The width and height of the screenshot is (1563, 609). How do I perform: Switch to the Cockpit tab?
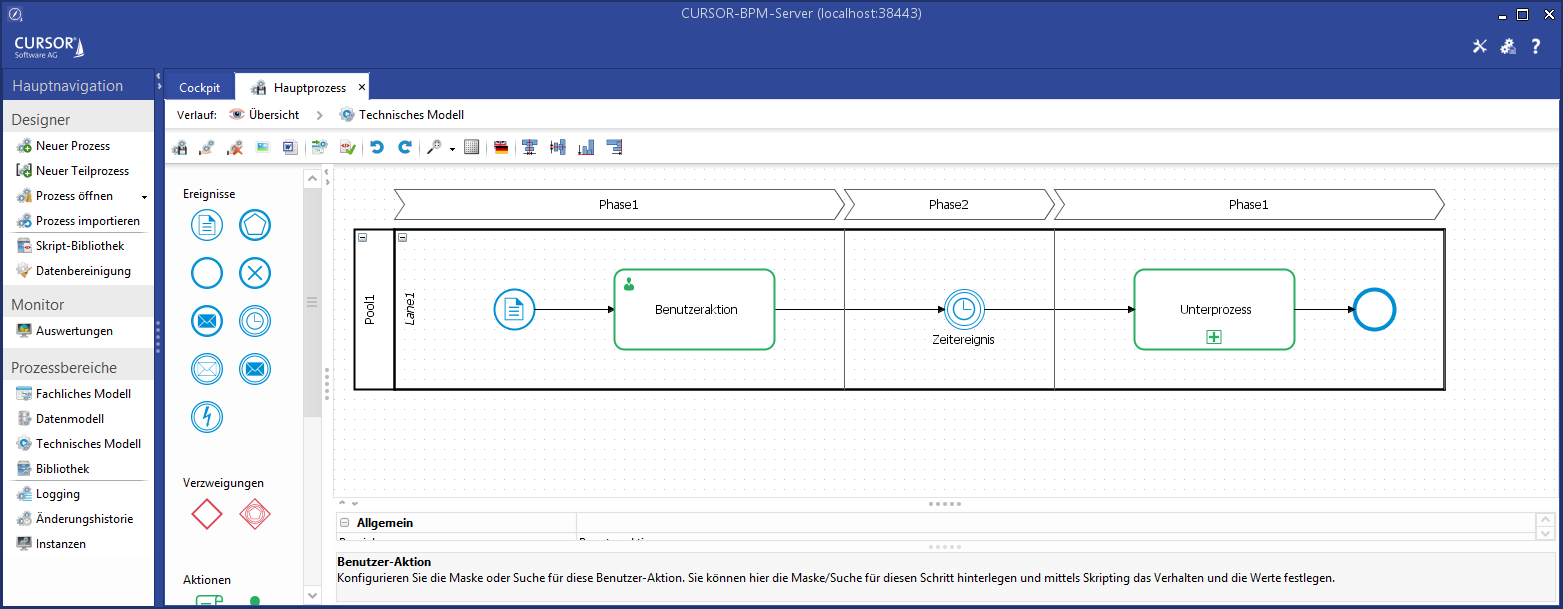[x=199, y=88]
